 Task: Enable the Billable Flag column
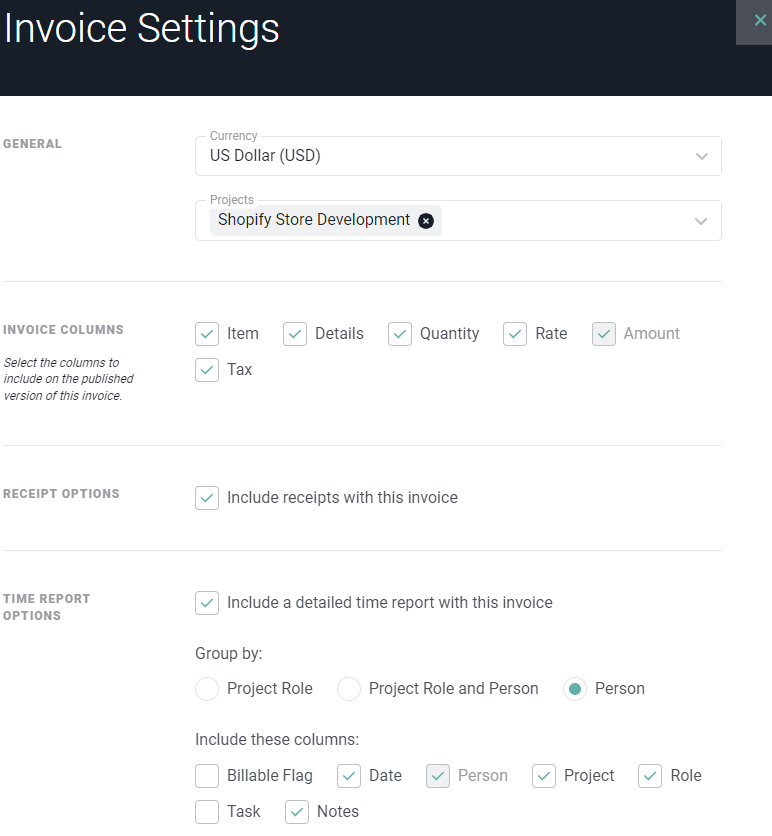pos(207,776)
